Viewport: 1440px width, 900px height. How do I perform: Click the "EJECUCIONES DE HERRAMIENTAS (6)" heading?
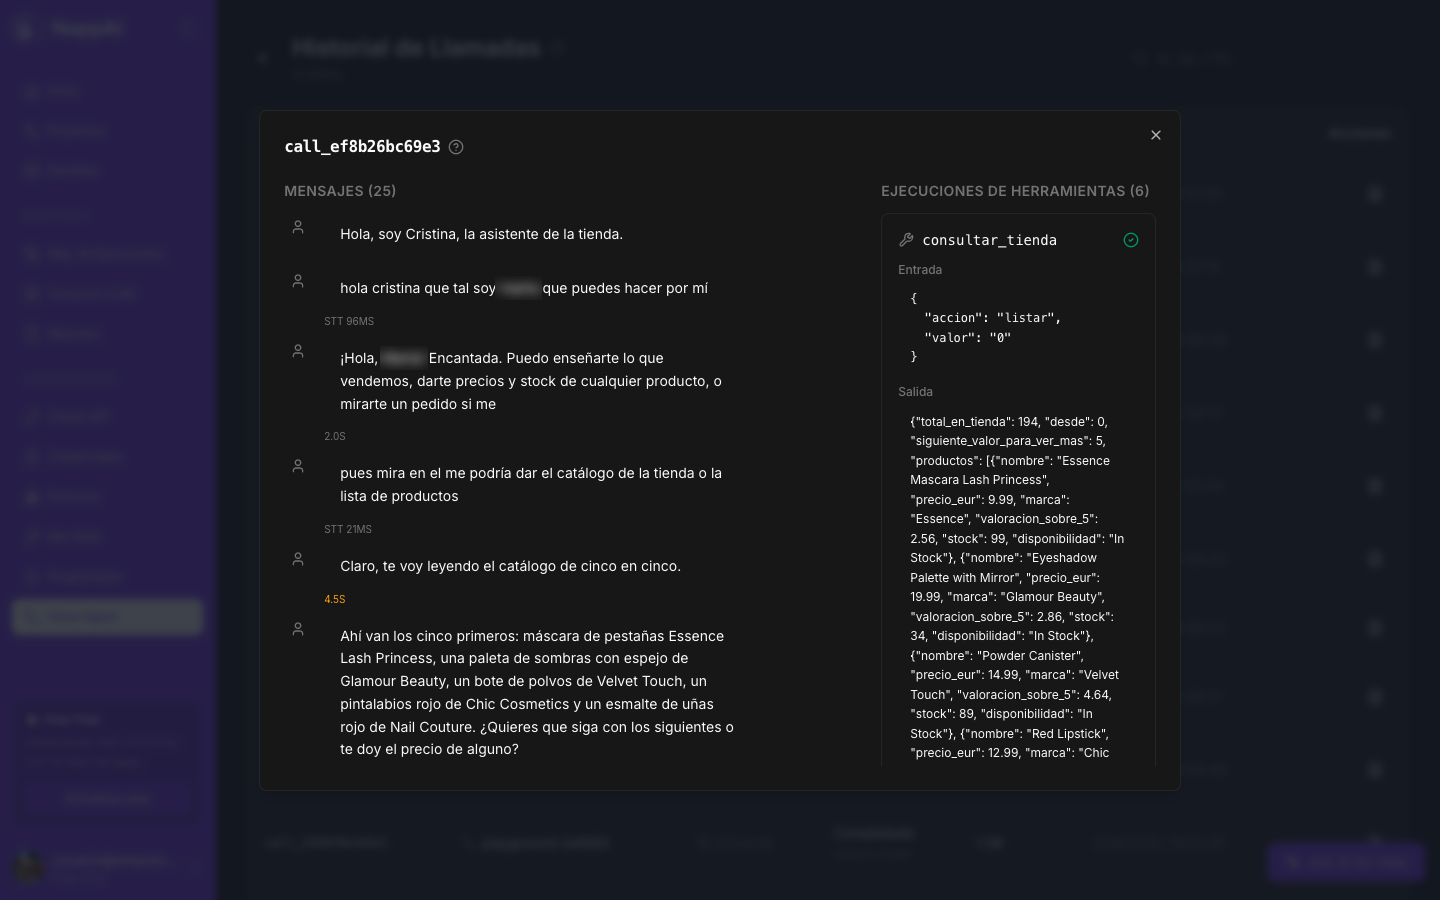click(x=1015, y=191)
